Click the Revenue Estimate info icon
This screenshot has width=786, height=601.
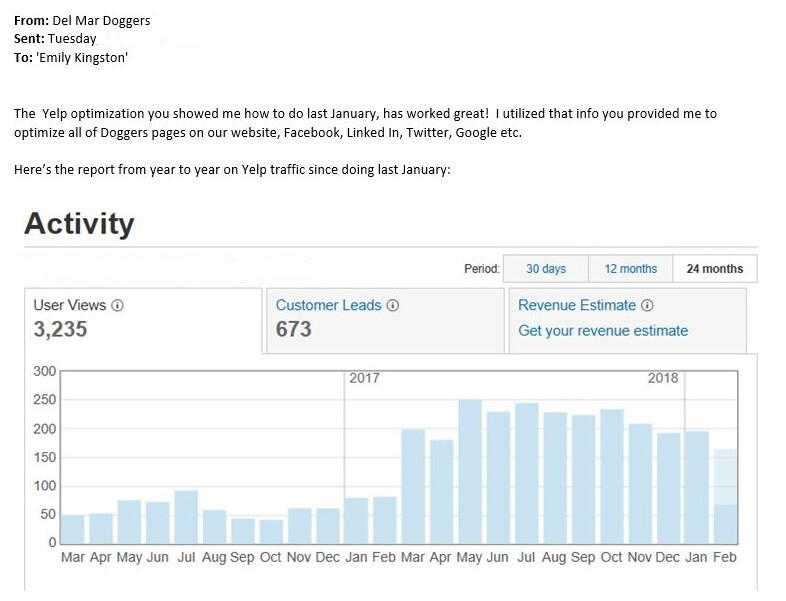click(647, 305)
